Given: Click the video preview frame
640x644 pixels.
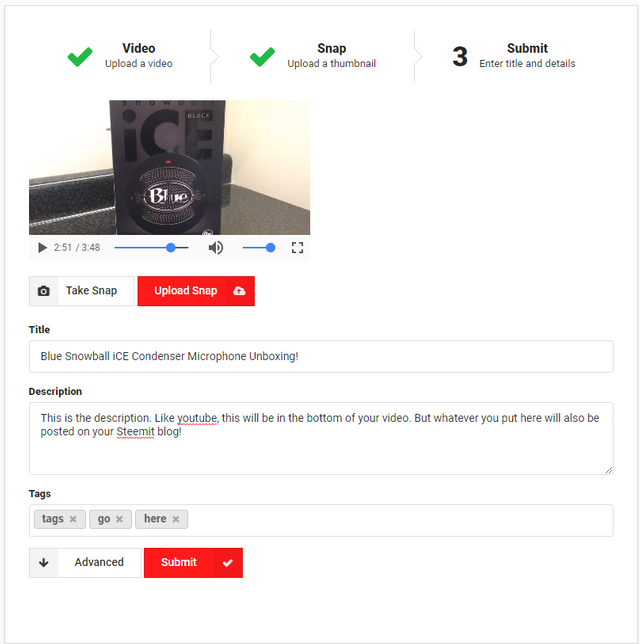Looking at the screenshot, I should (x=169, y=168).
